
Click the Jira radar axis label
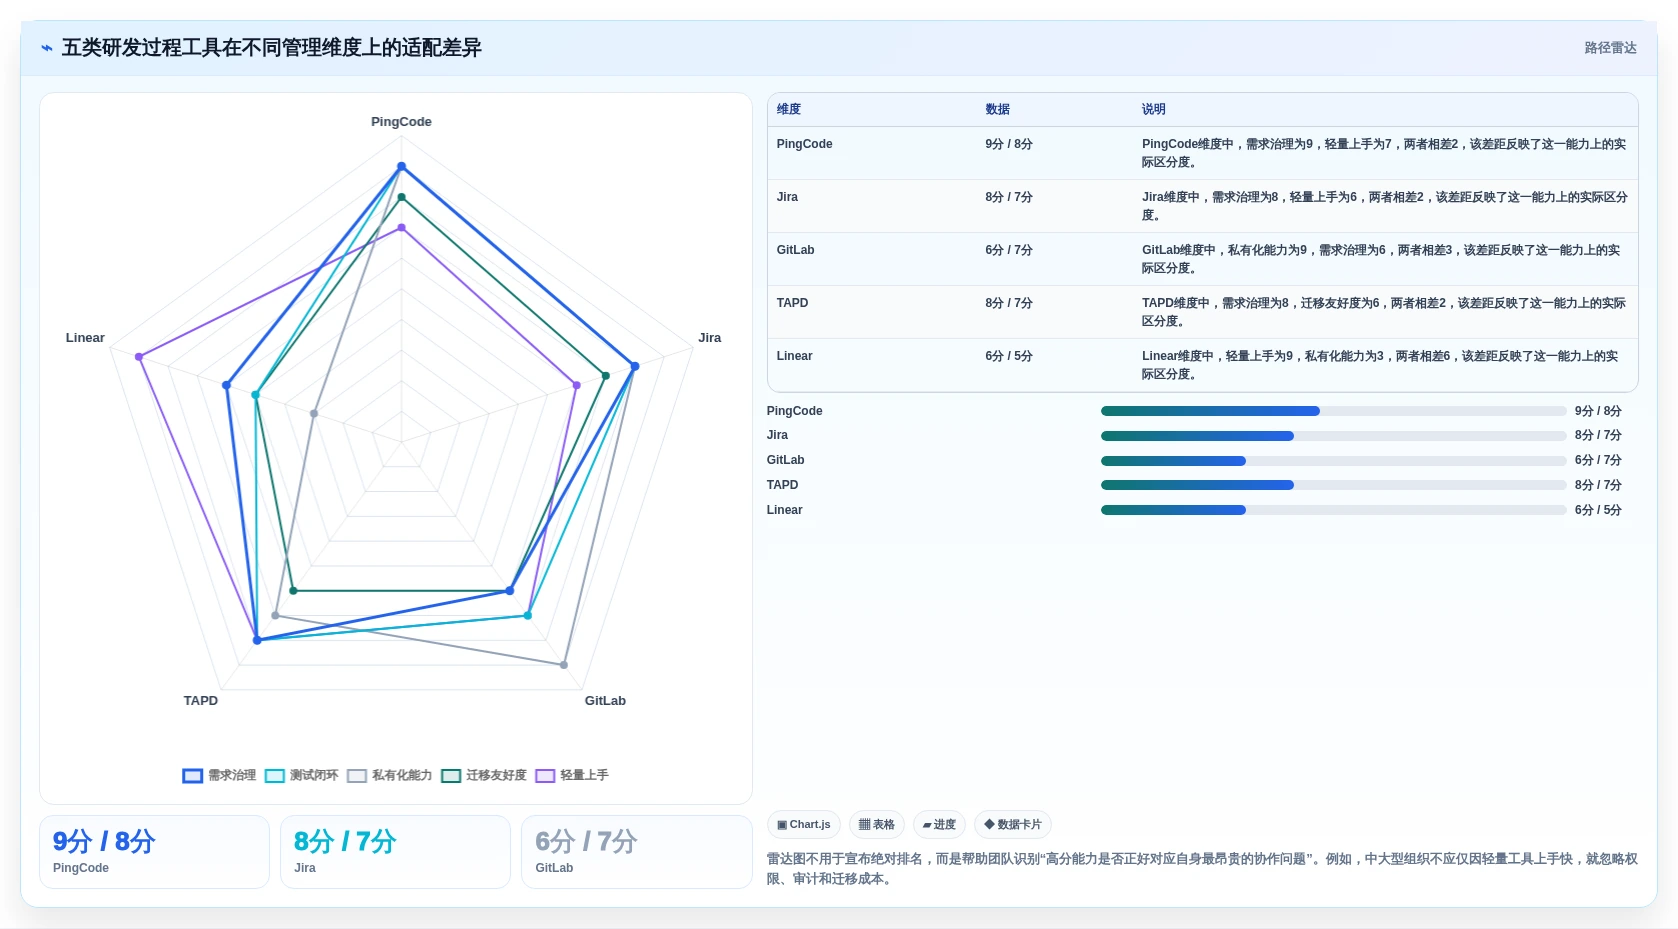[x=709, y=338]
